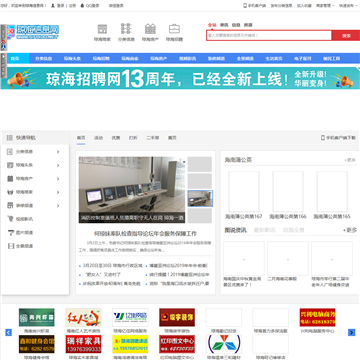The image size is (360, 360).
Task: Focus the search keyword input field
Action: click(269, 35)
